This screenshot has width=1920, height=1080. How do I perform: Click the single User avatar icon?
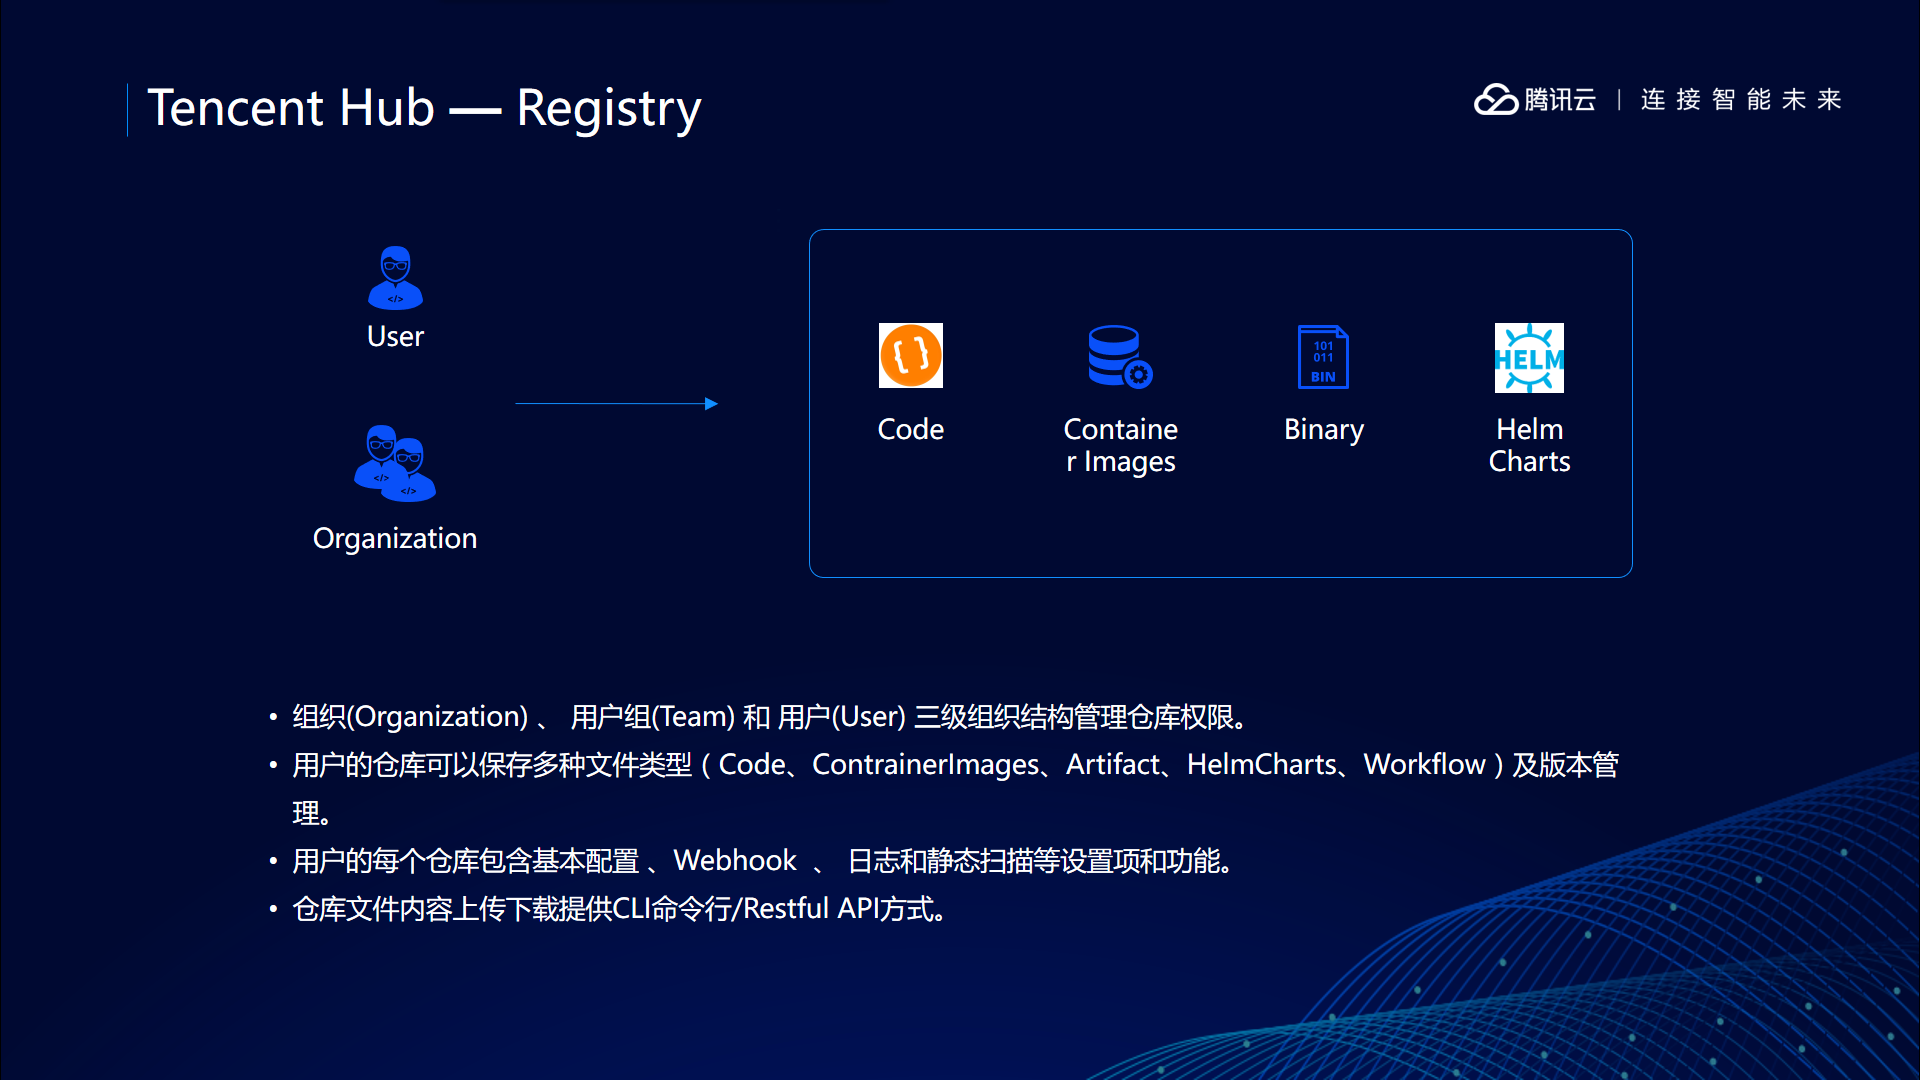(x=395, y=278)
